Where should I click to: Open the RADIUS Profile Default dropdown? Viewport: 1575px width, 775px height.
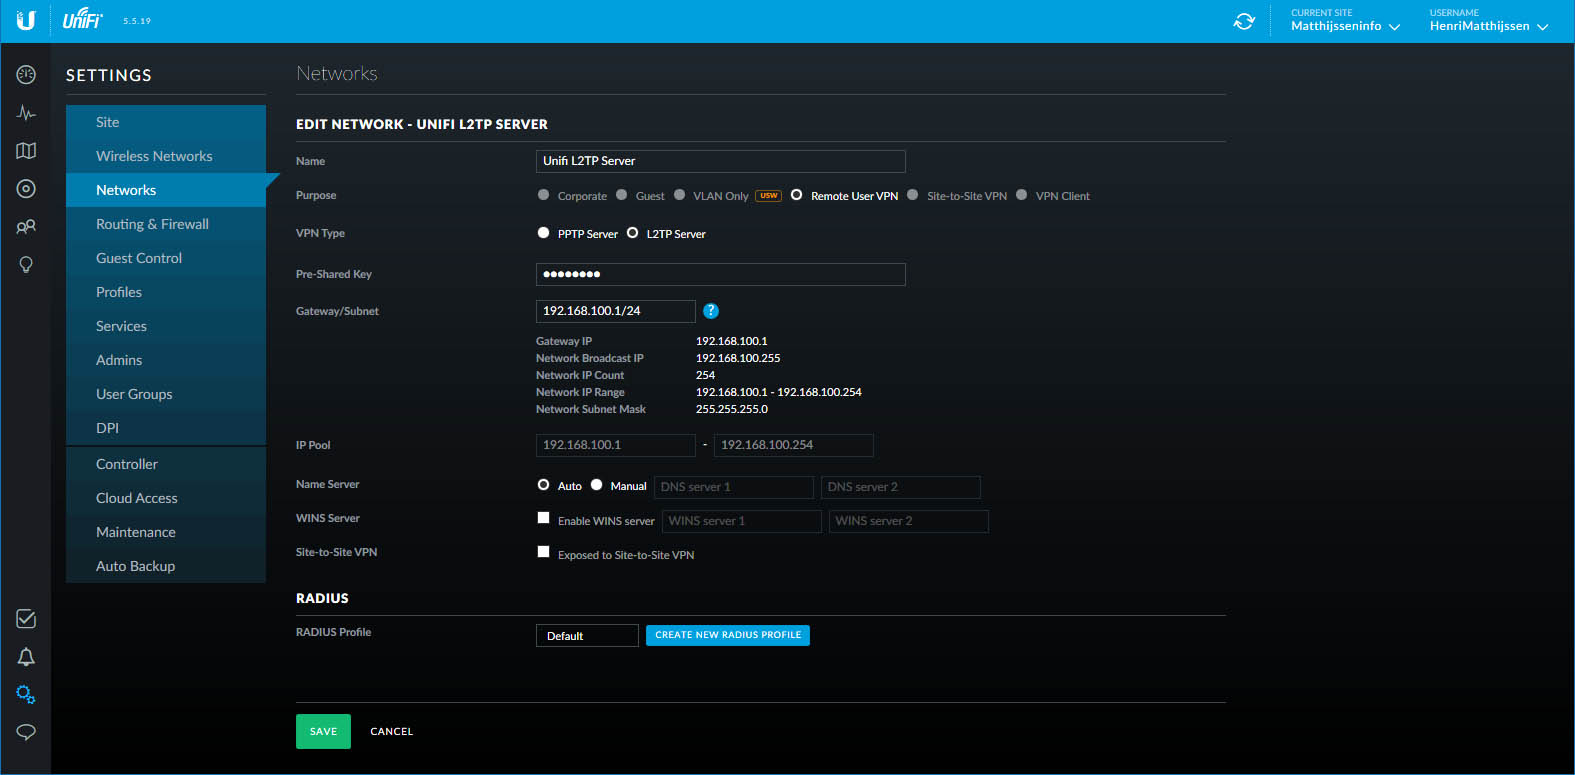tap(587, 636)
